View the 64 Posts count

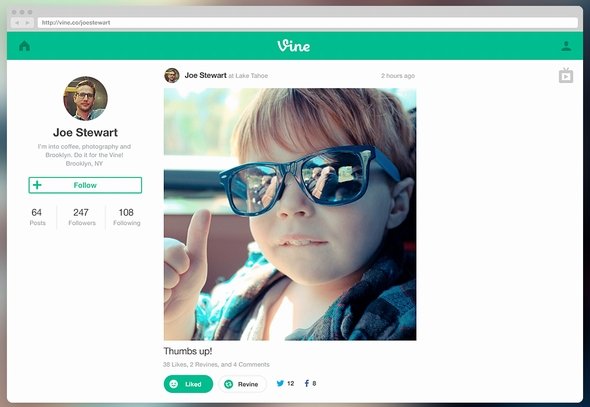[x=37, y=217]
